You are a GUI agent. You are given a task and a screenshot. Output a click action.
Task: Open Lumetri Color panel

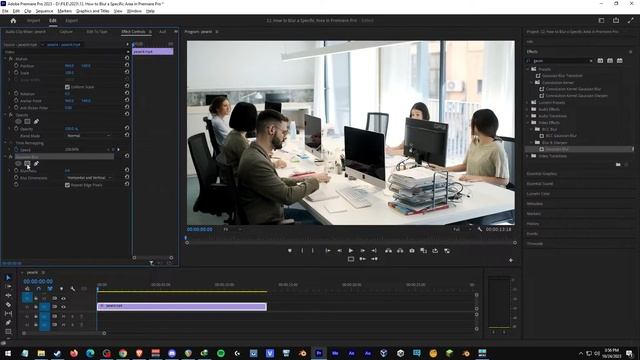(x=538, y=193)
